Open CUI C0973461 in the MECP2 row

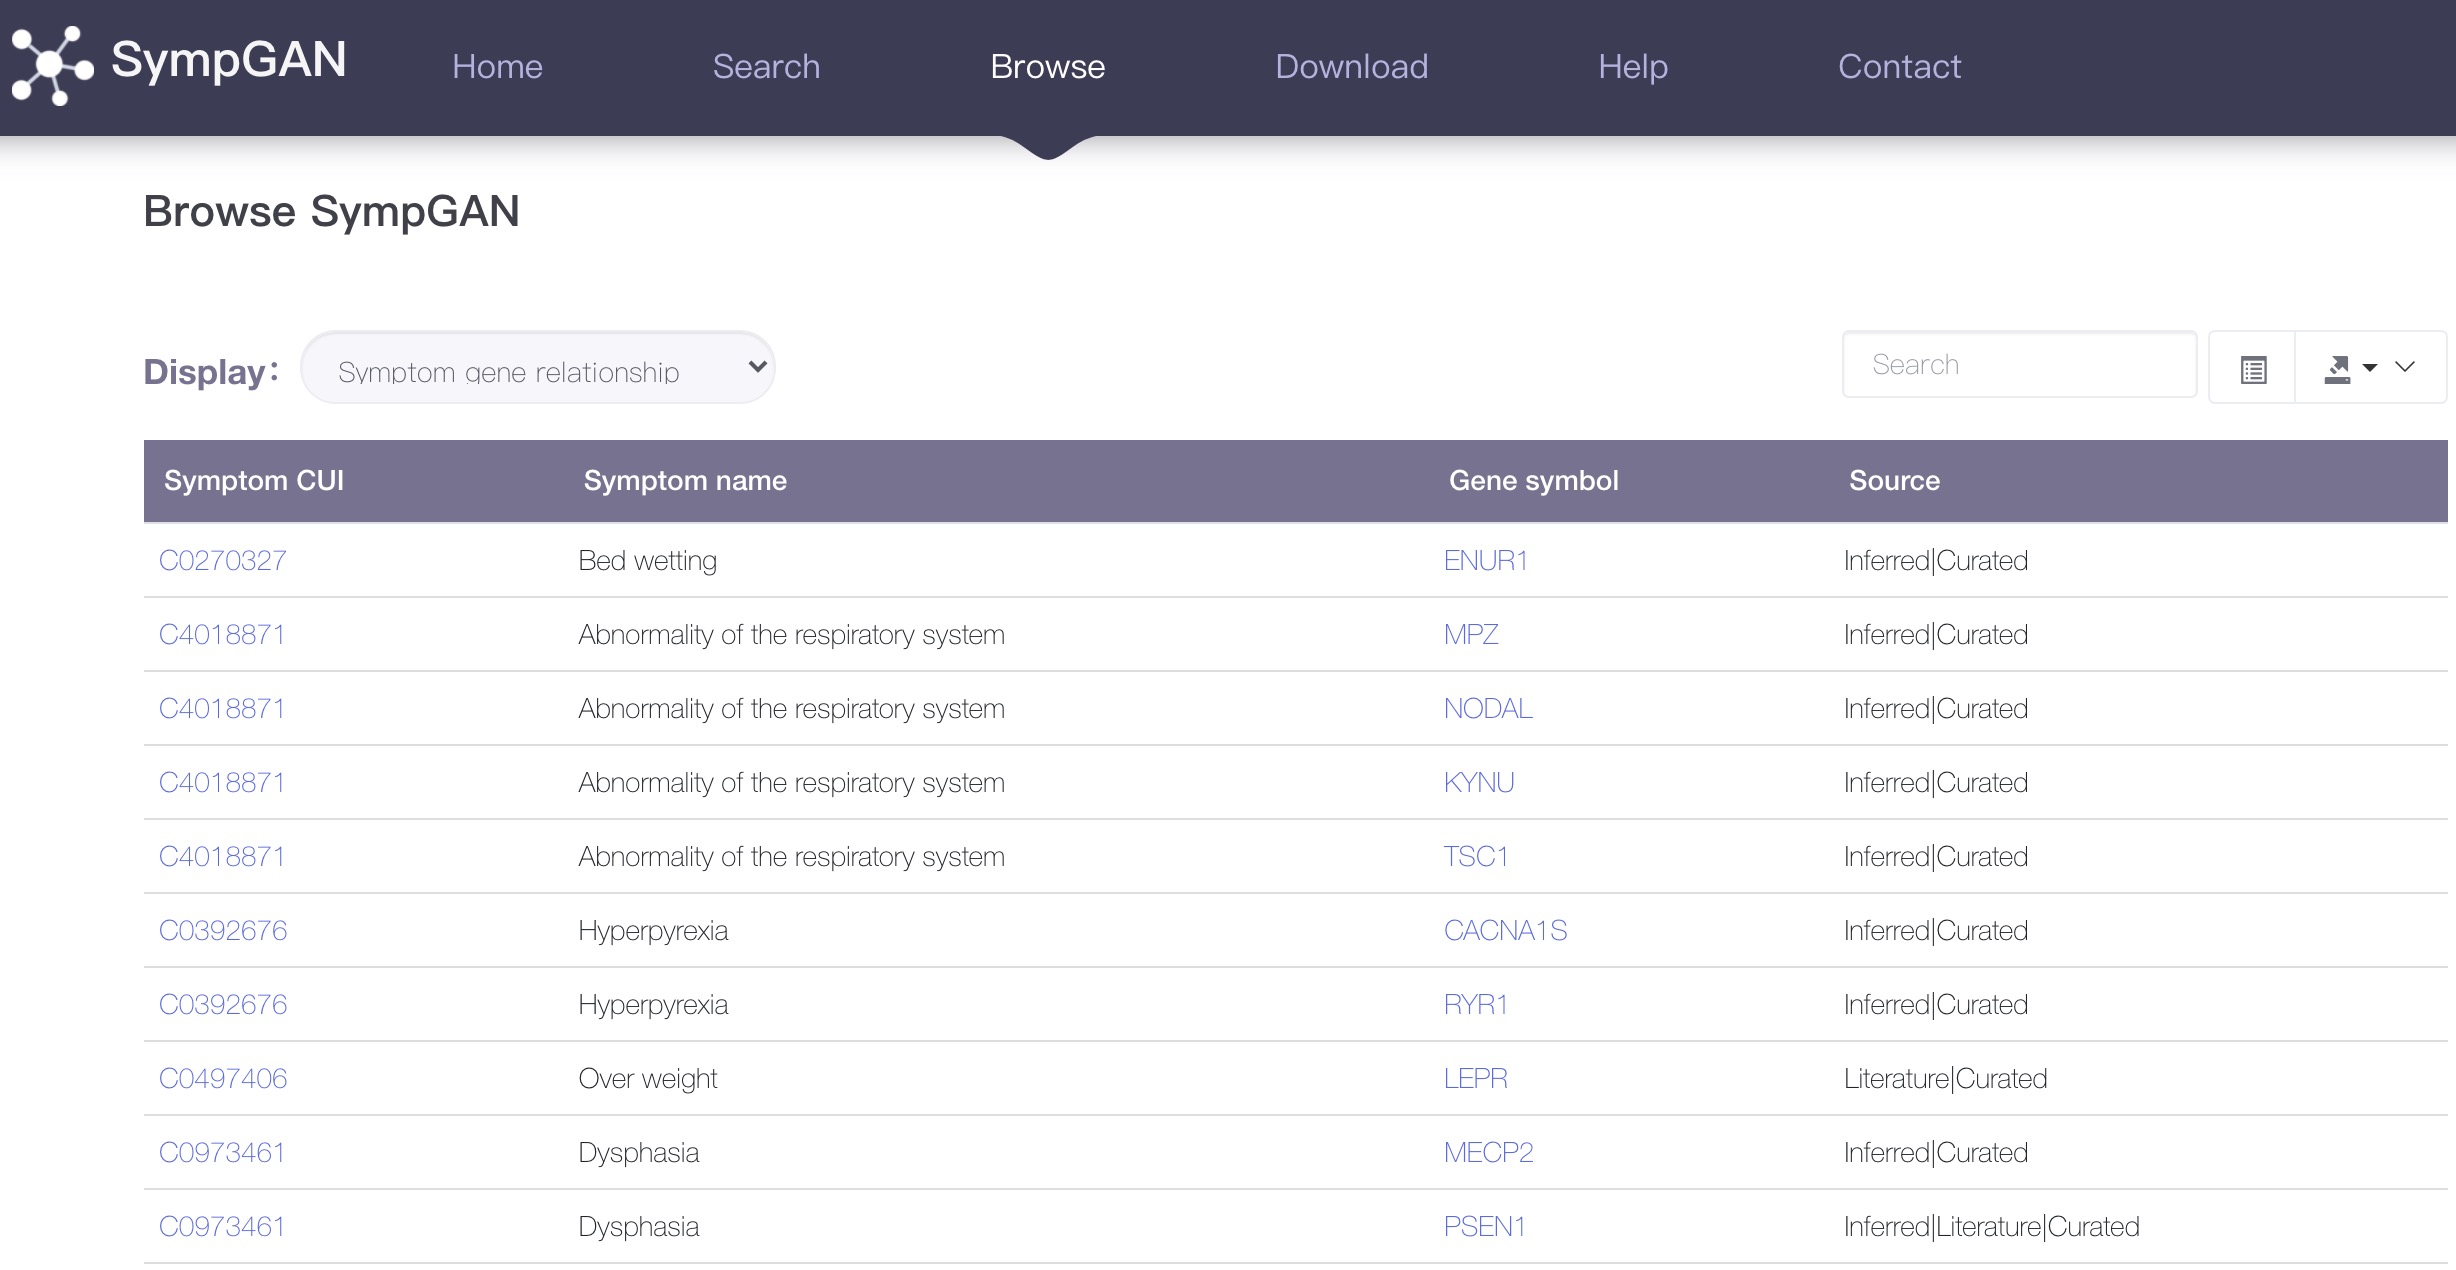[x=222, y=1153]
